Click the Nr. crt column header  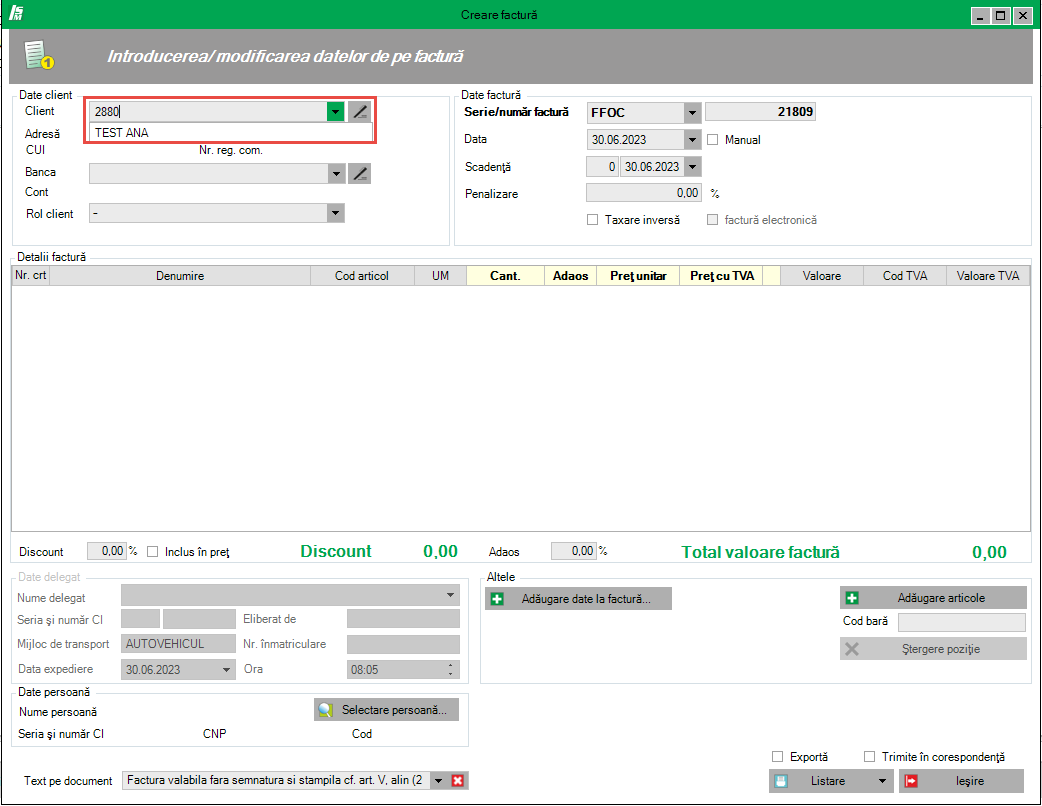pyautogui.click(x=31, y=276)
